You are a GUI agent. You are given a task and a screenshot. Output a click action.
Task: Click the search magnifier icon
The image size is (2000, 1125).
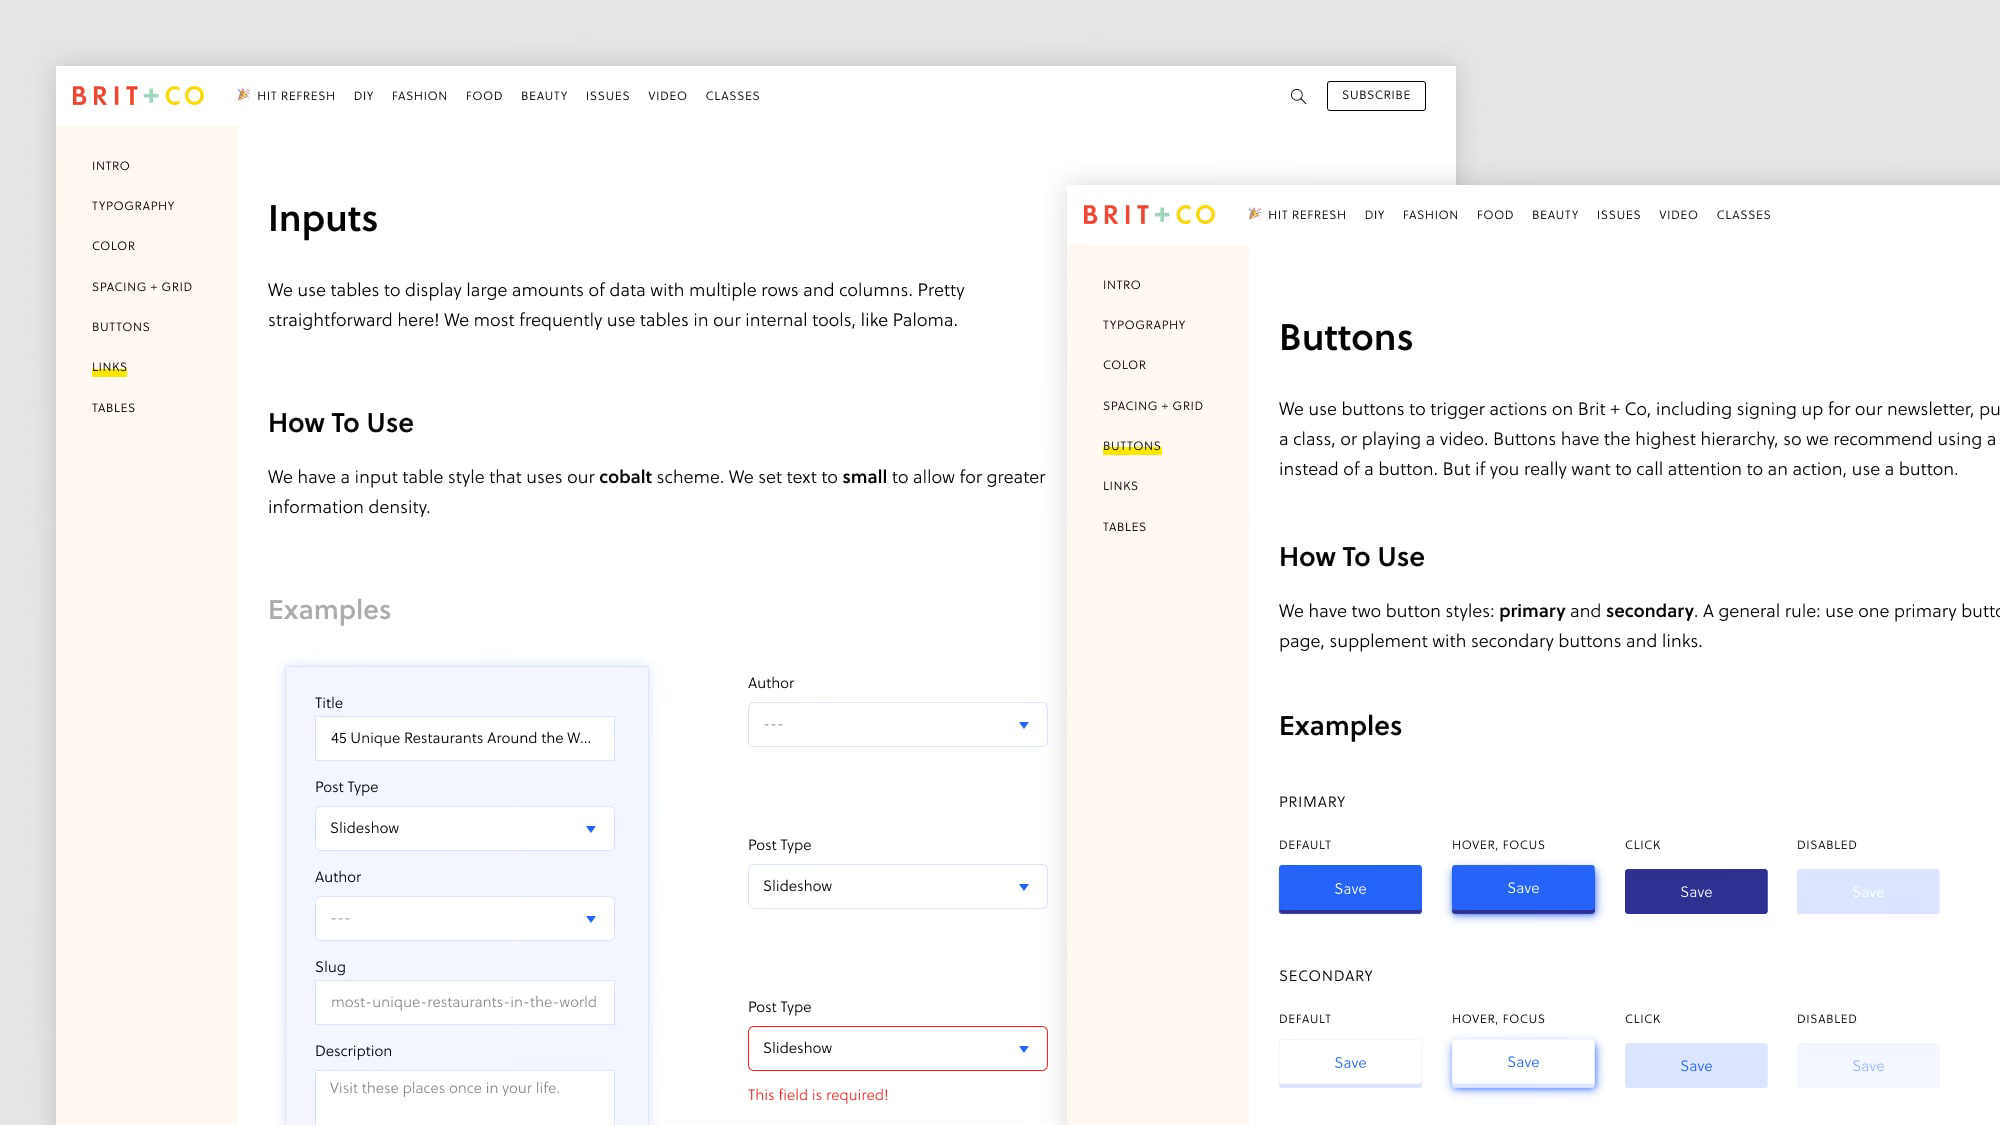click(1298, 96)
